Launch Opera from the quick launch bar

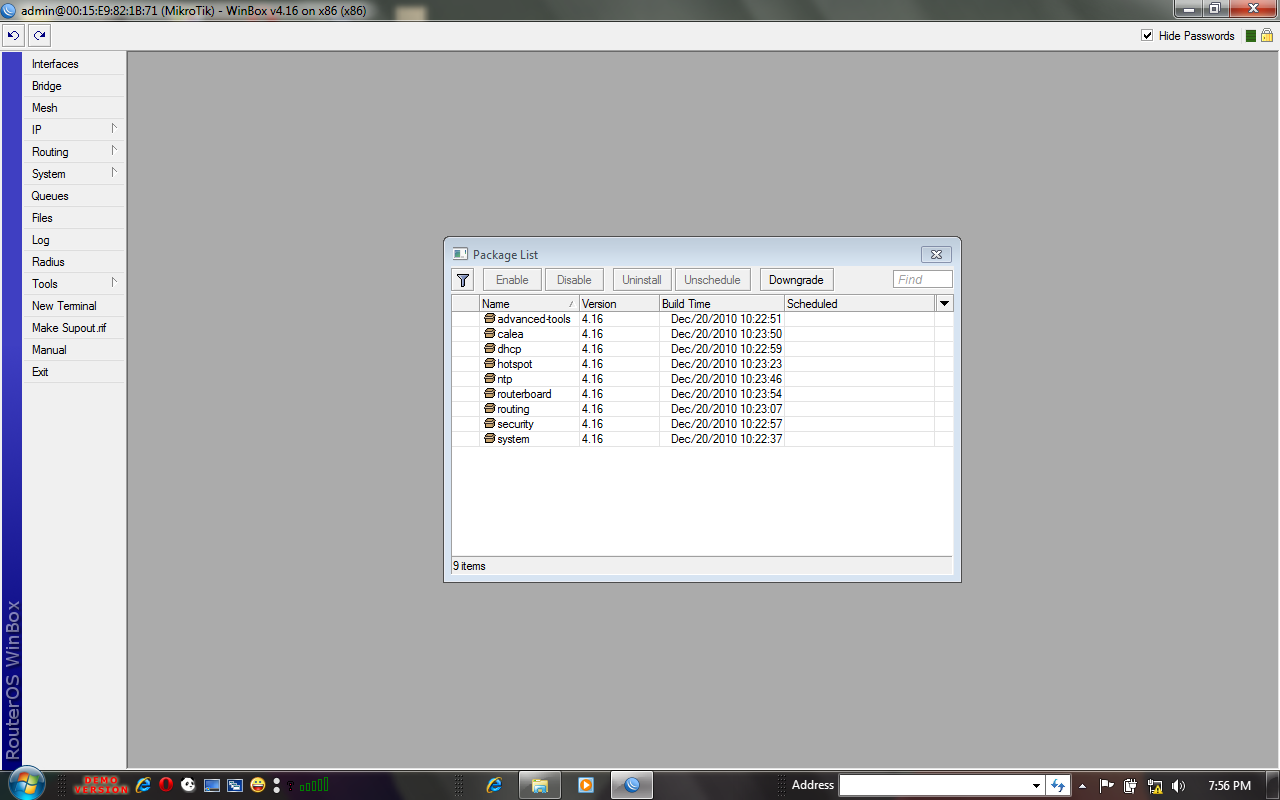coord(166,785)
